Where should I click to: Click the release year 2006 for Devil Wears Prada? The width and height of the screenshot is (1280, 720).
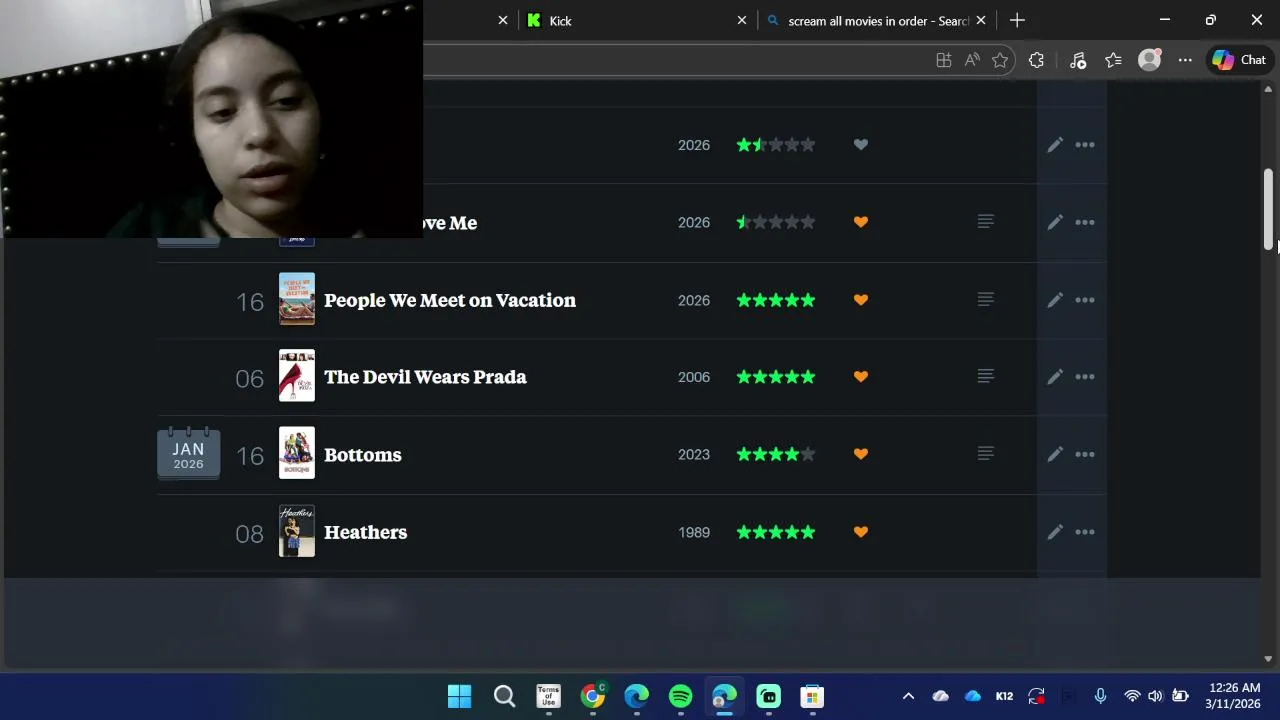694,377
